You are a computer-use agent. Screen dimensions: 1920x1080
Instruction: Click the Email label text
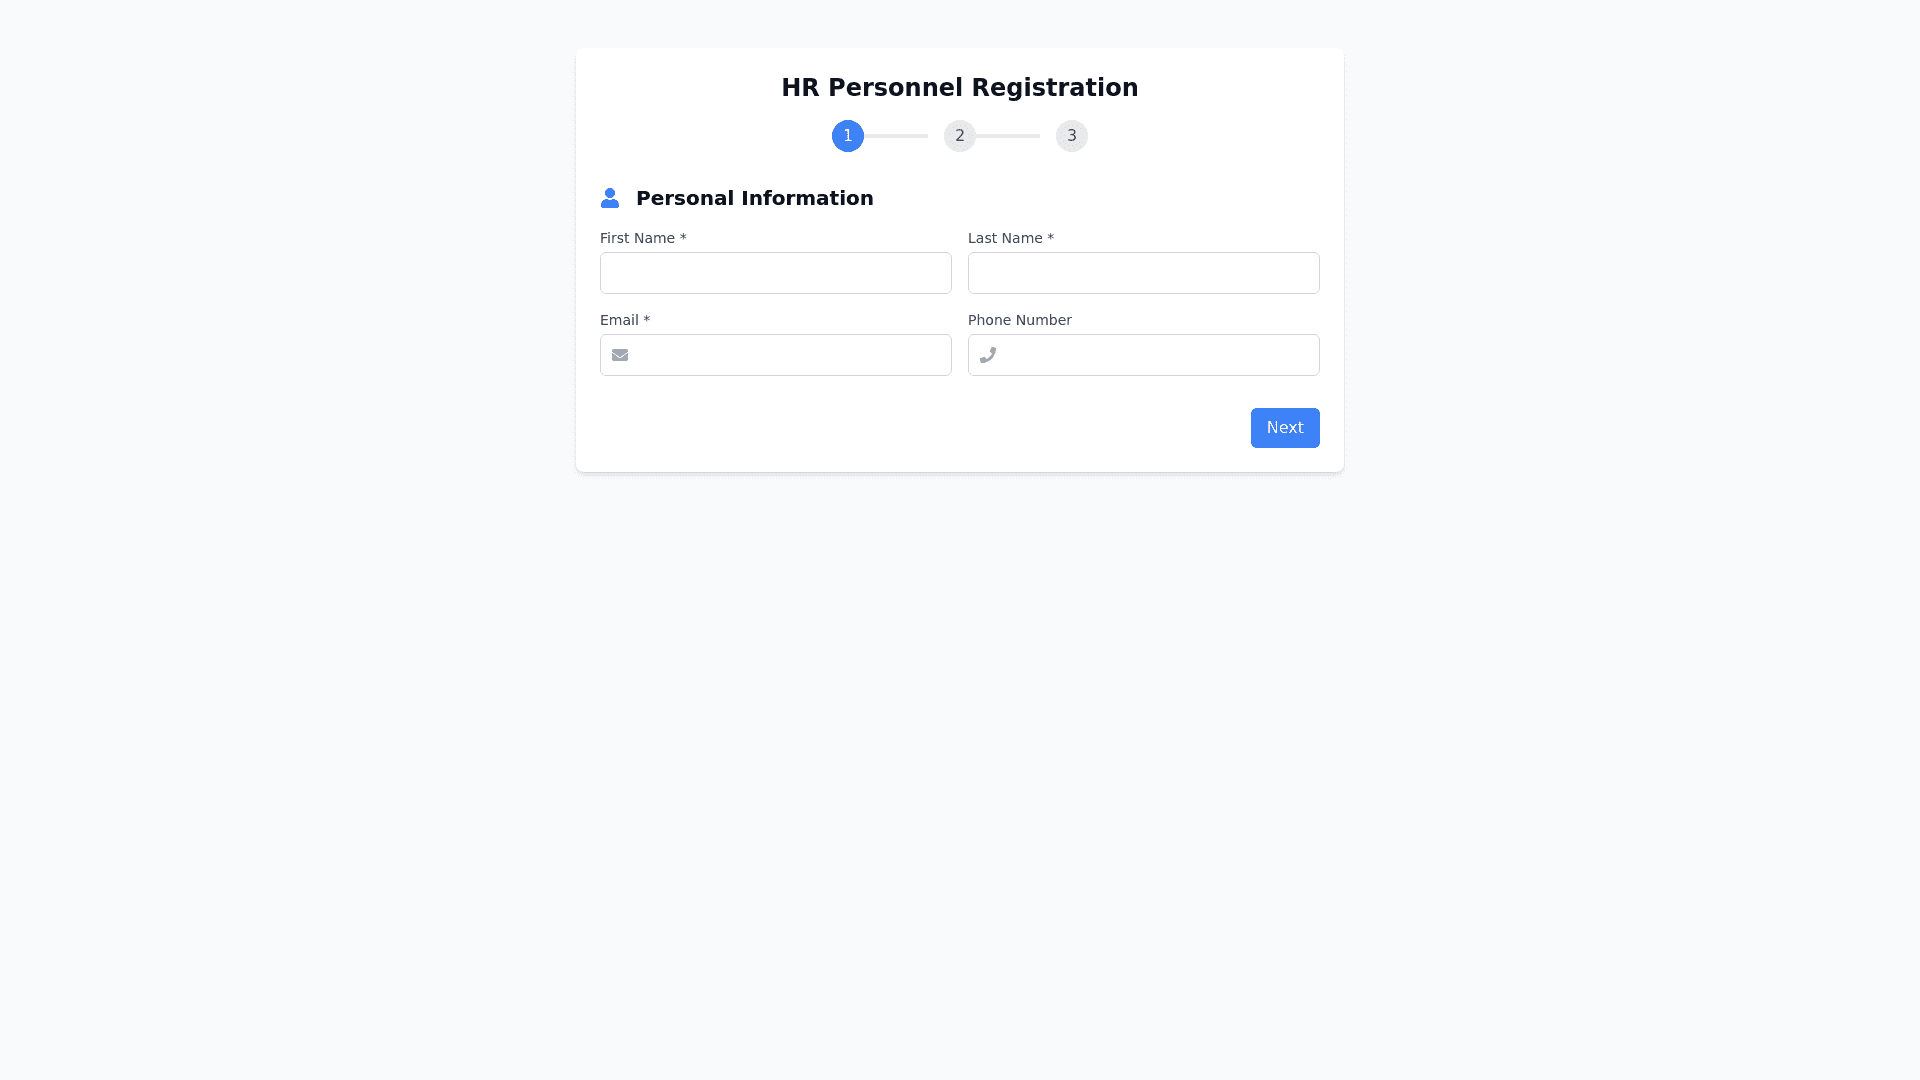pos(619,320)
